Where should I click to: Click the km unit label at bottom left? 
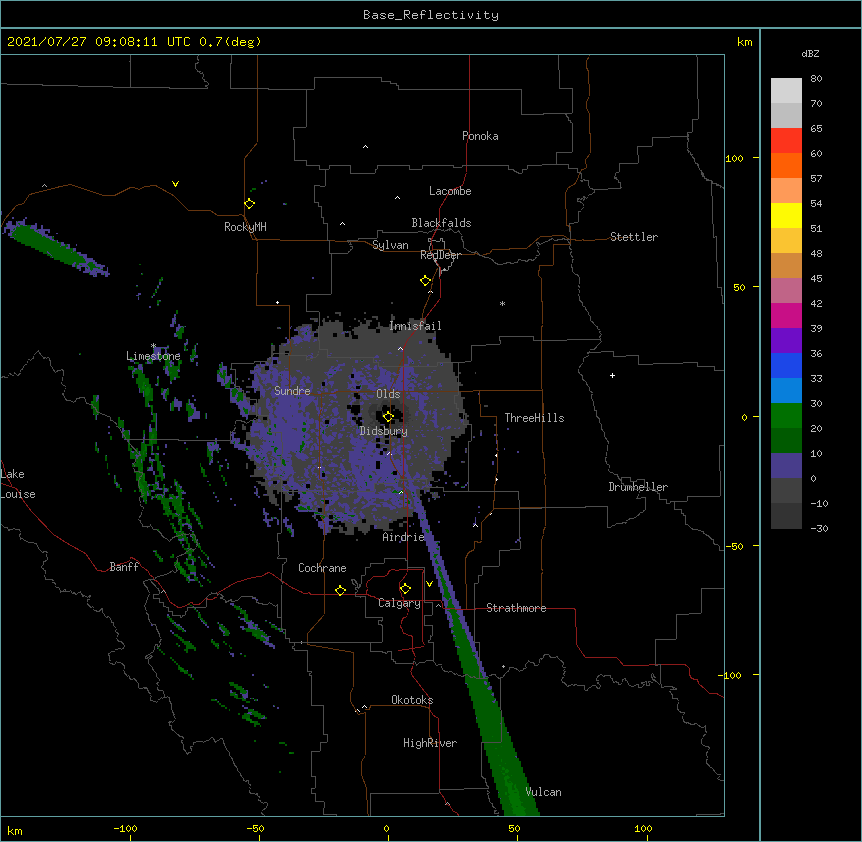click(15, 830)
